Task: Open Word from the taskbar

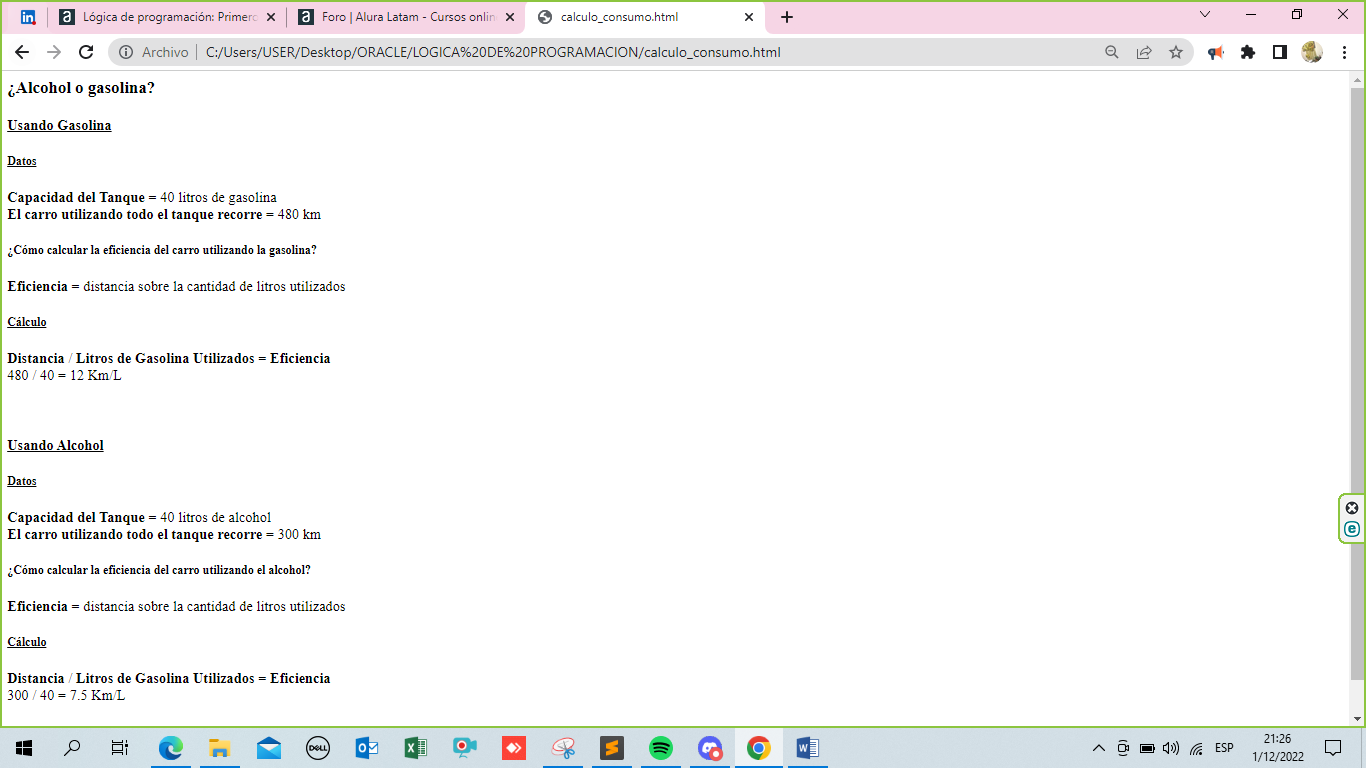Action: coord(808,747)
